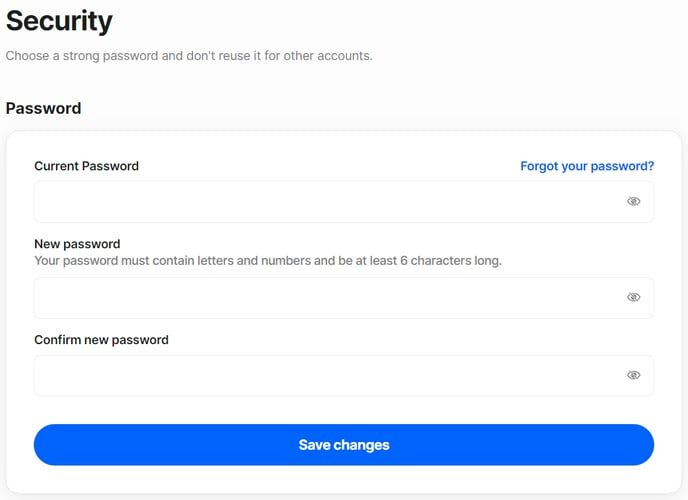Screen dimensions: 688x500
Task: Click the strong password advice subtitle
Action: pos(189,56)
